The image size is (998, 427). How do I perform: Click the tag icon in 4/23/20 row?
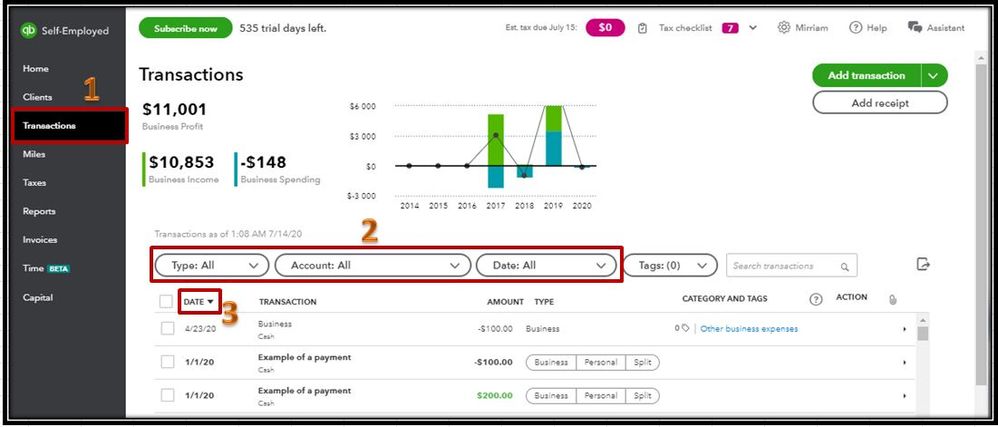pyautogui.click(x=685, y=328)
